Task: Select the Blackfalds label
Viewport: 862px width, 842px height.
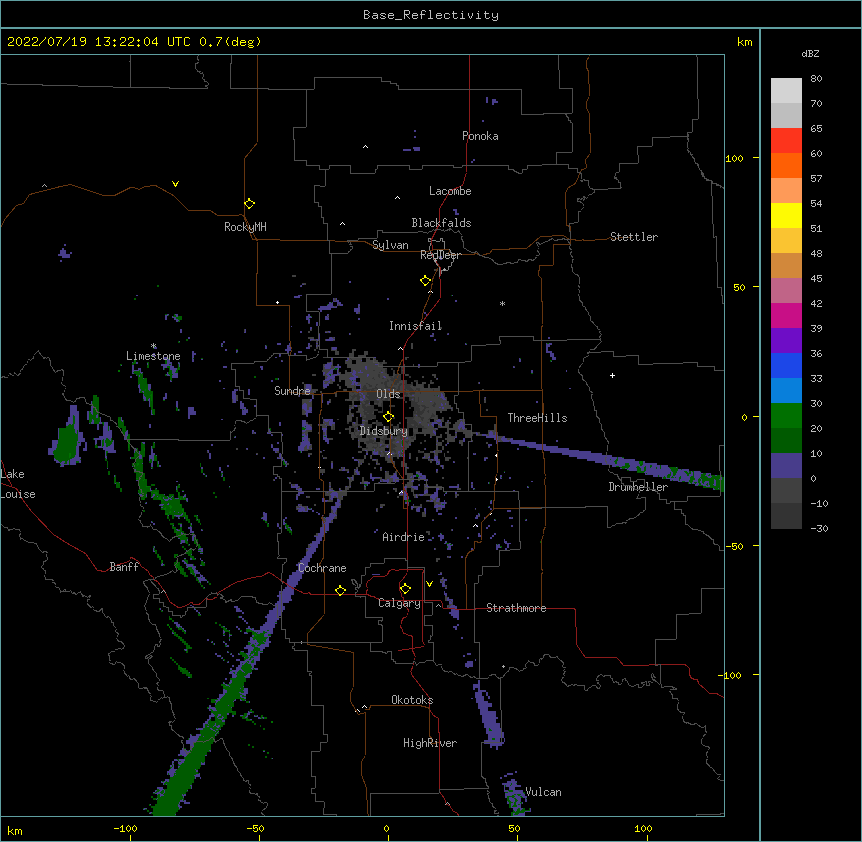Action: [441, 223]
